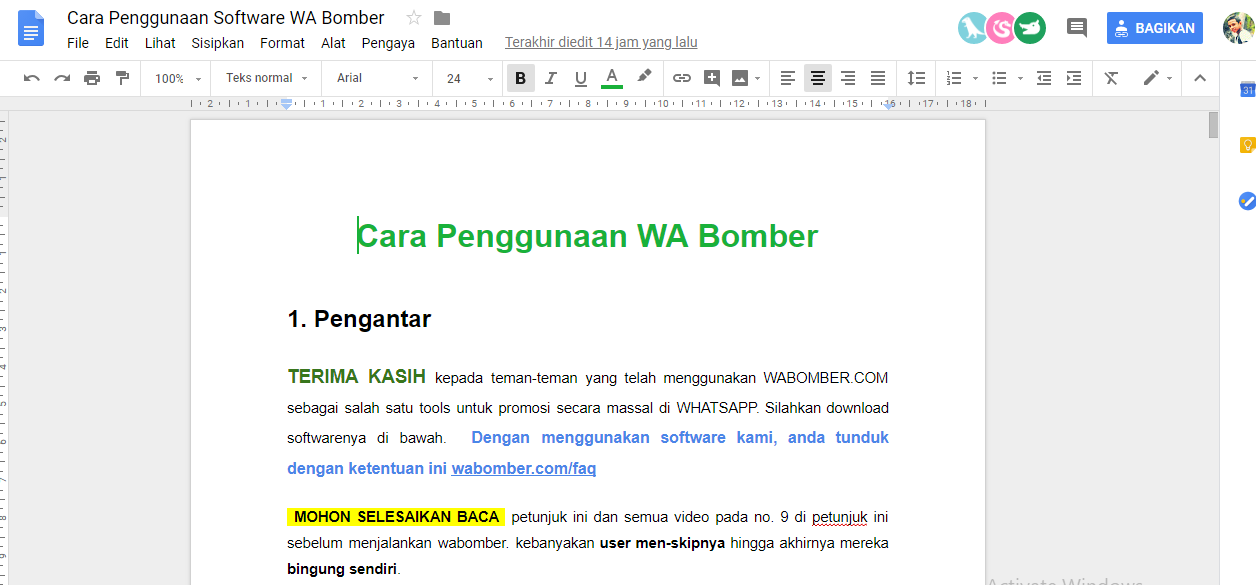Open the highlight color marker tool
The image size is (1256, 585).
point(644,76)
